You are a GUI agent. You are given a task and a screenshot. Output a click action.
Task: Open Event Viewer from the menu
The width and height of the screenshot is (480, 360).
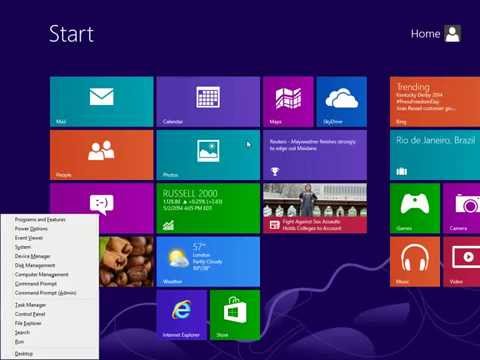pos(50,238)
